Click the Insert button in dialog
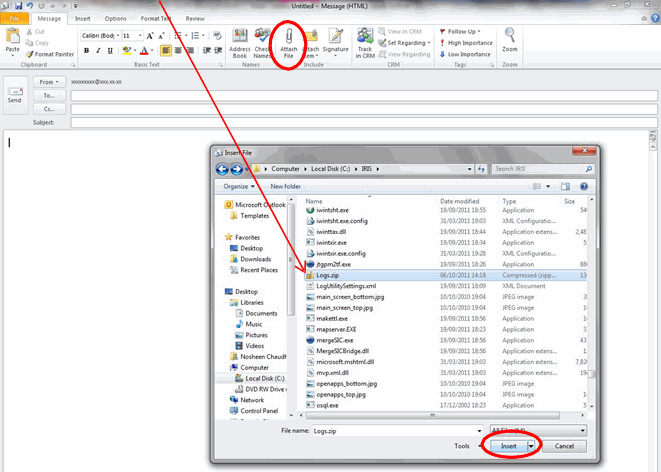Viewport: 661px width, 472px height. coord(509,446)
